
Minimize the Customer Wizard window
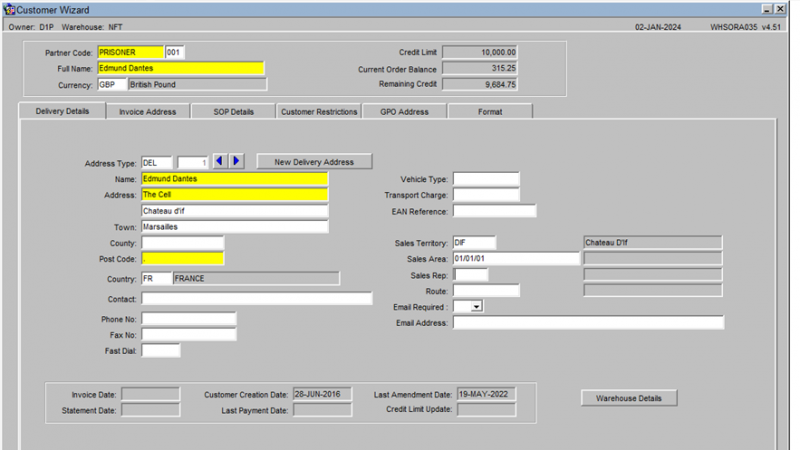coord(767,9)
